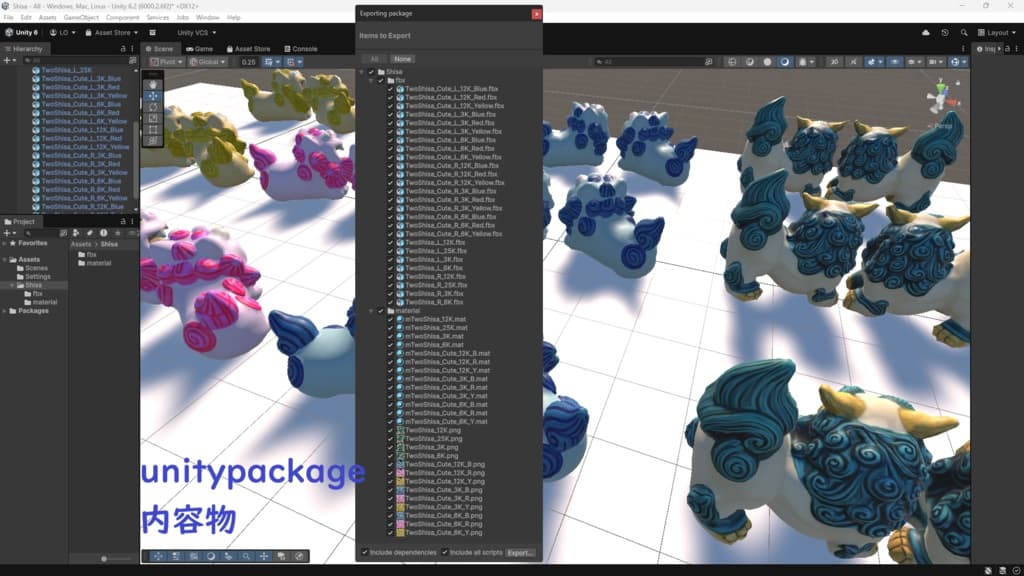This screenshot has width=1024, height=576.
Task: Uncheck the Shisa root folder checkbox
Action: click(x=371, y=72)
